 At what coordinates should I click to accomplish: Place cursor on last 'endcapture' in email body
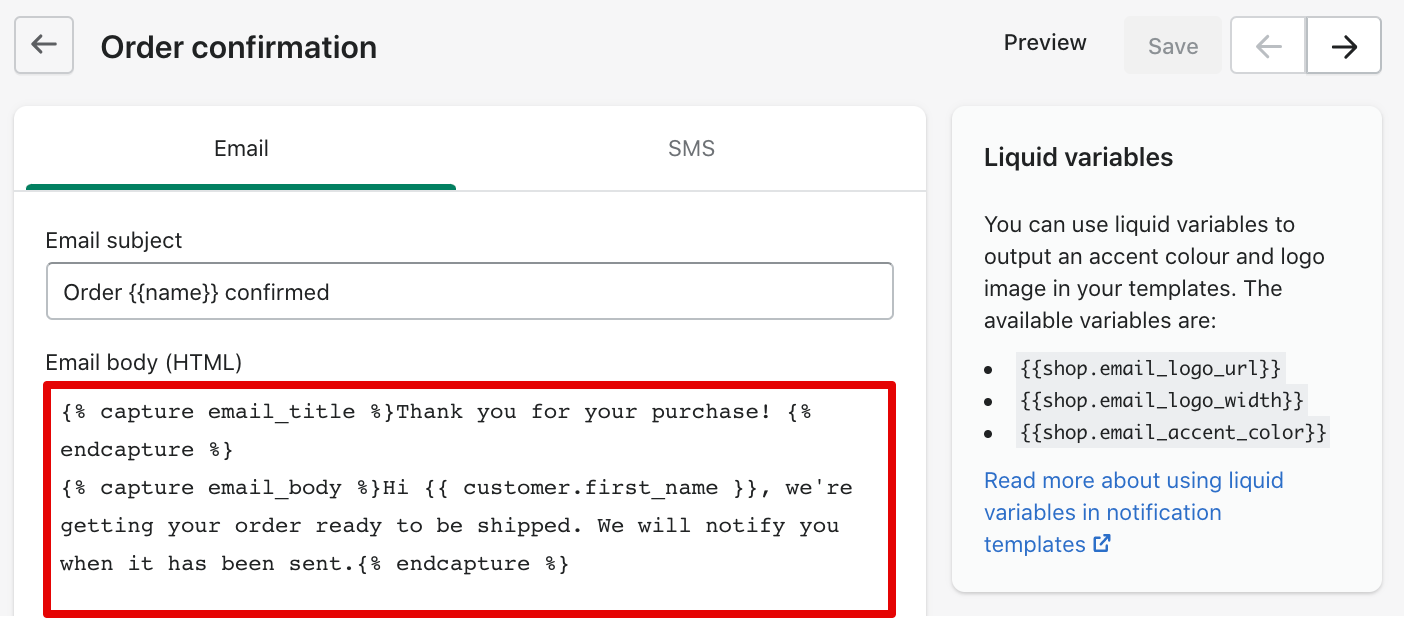pyautogui.click(x=463, y=564)
